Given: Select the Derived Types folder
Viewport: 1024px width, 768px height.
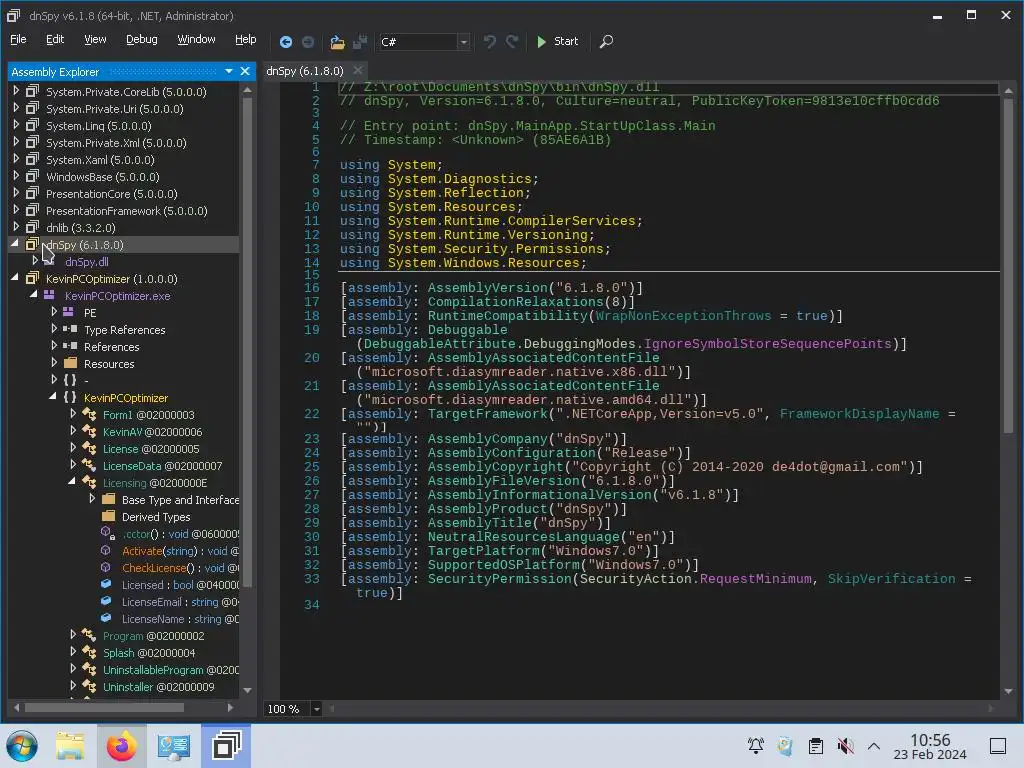Looking at the screenshot, I should (x=146, y=517).
